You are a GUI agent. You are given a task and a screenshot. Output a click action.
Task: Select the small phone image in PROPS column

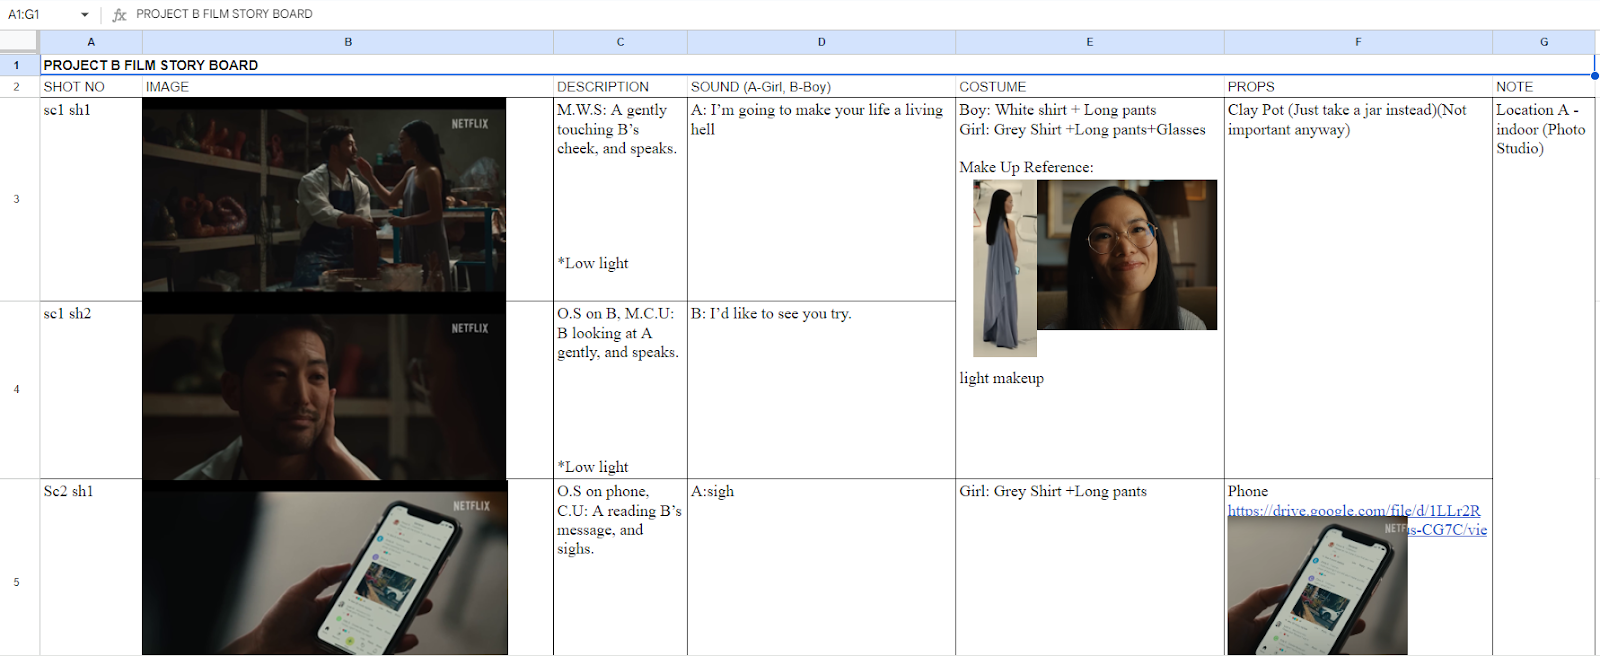pos(1317,586)
